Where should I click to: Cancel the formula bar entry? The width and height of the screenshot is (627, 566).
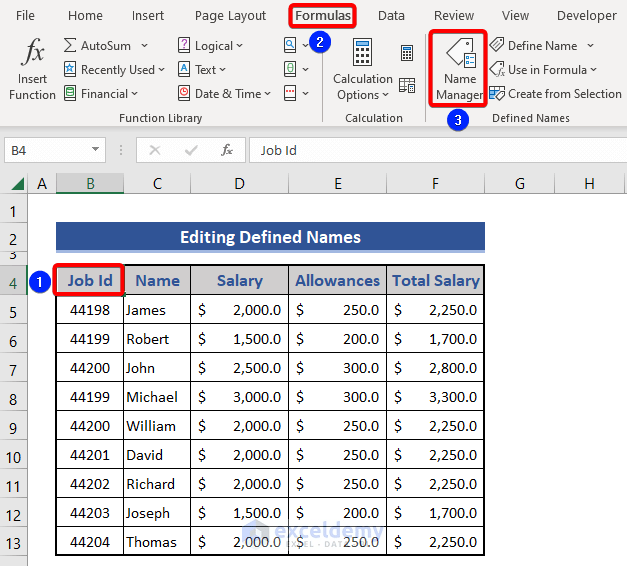click(x=154, y=150)
